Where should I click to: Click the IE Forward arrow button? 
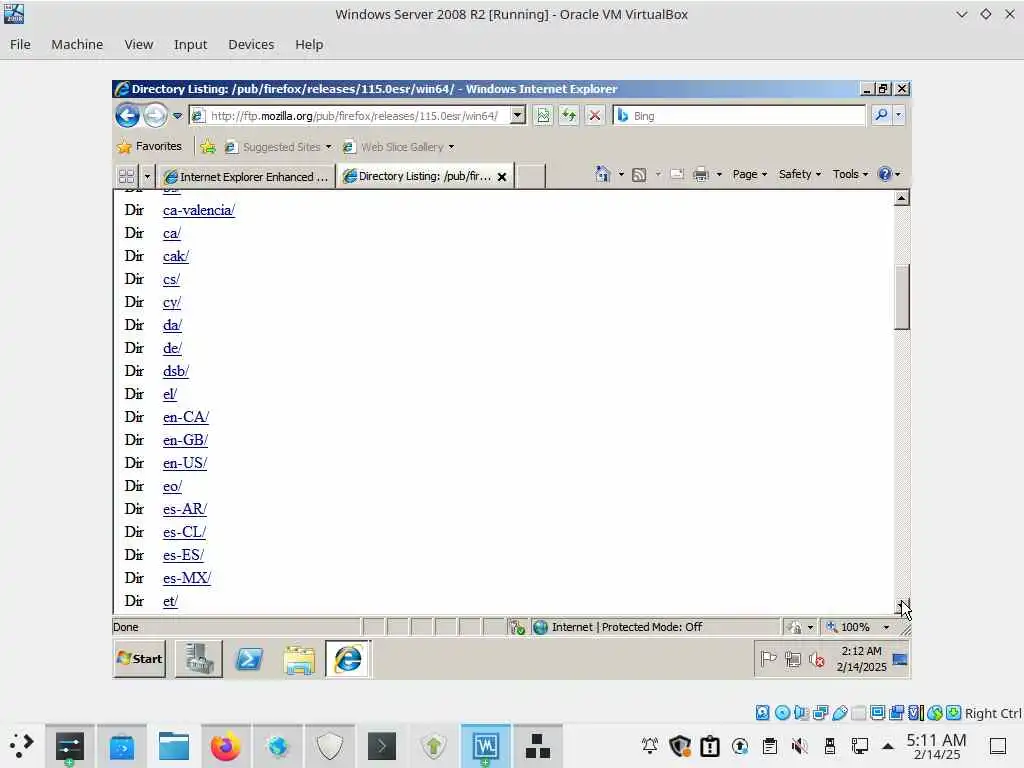click(x=155, y=116)
